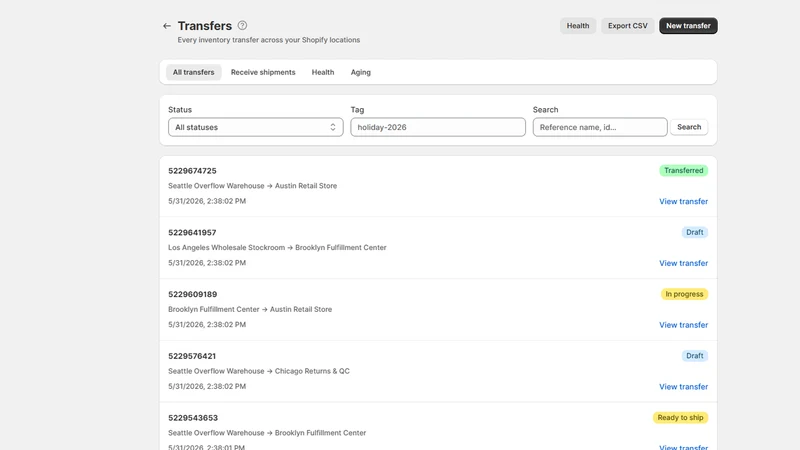This screenshot has height=450, width=800.
Task: Click the back arrow beside Transfers
Action: pyautogui.click(x=167, y=26)
